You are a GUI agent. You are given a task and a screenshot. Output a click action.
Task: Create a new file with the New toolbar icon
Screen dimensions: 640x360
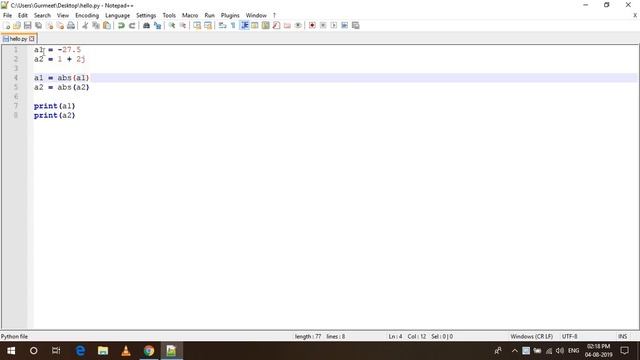(7, 25)
